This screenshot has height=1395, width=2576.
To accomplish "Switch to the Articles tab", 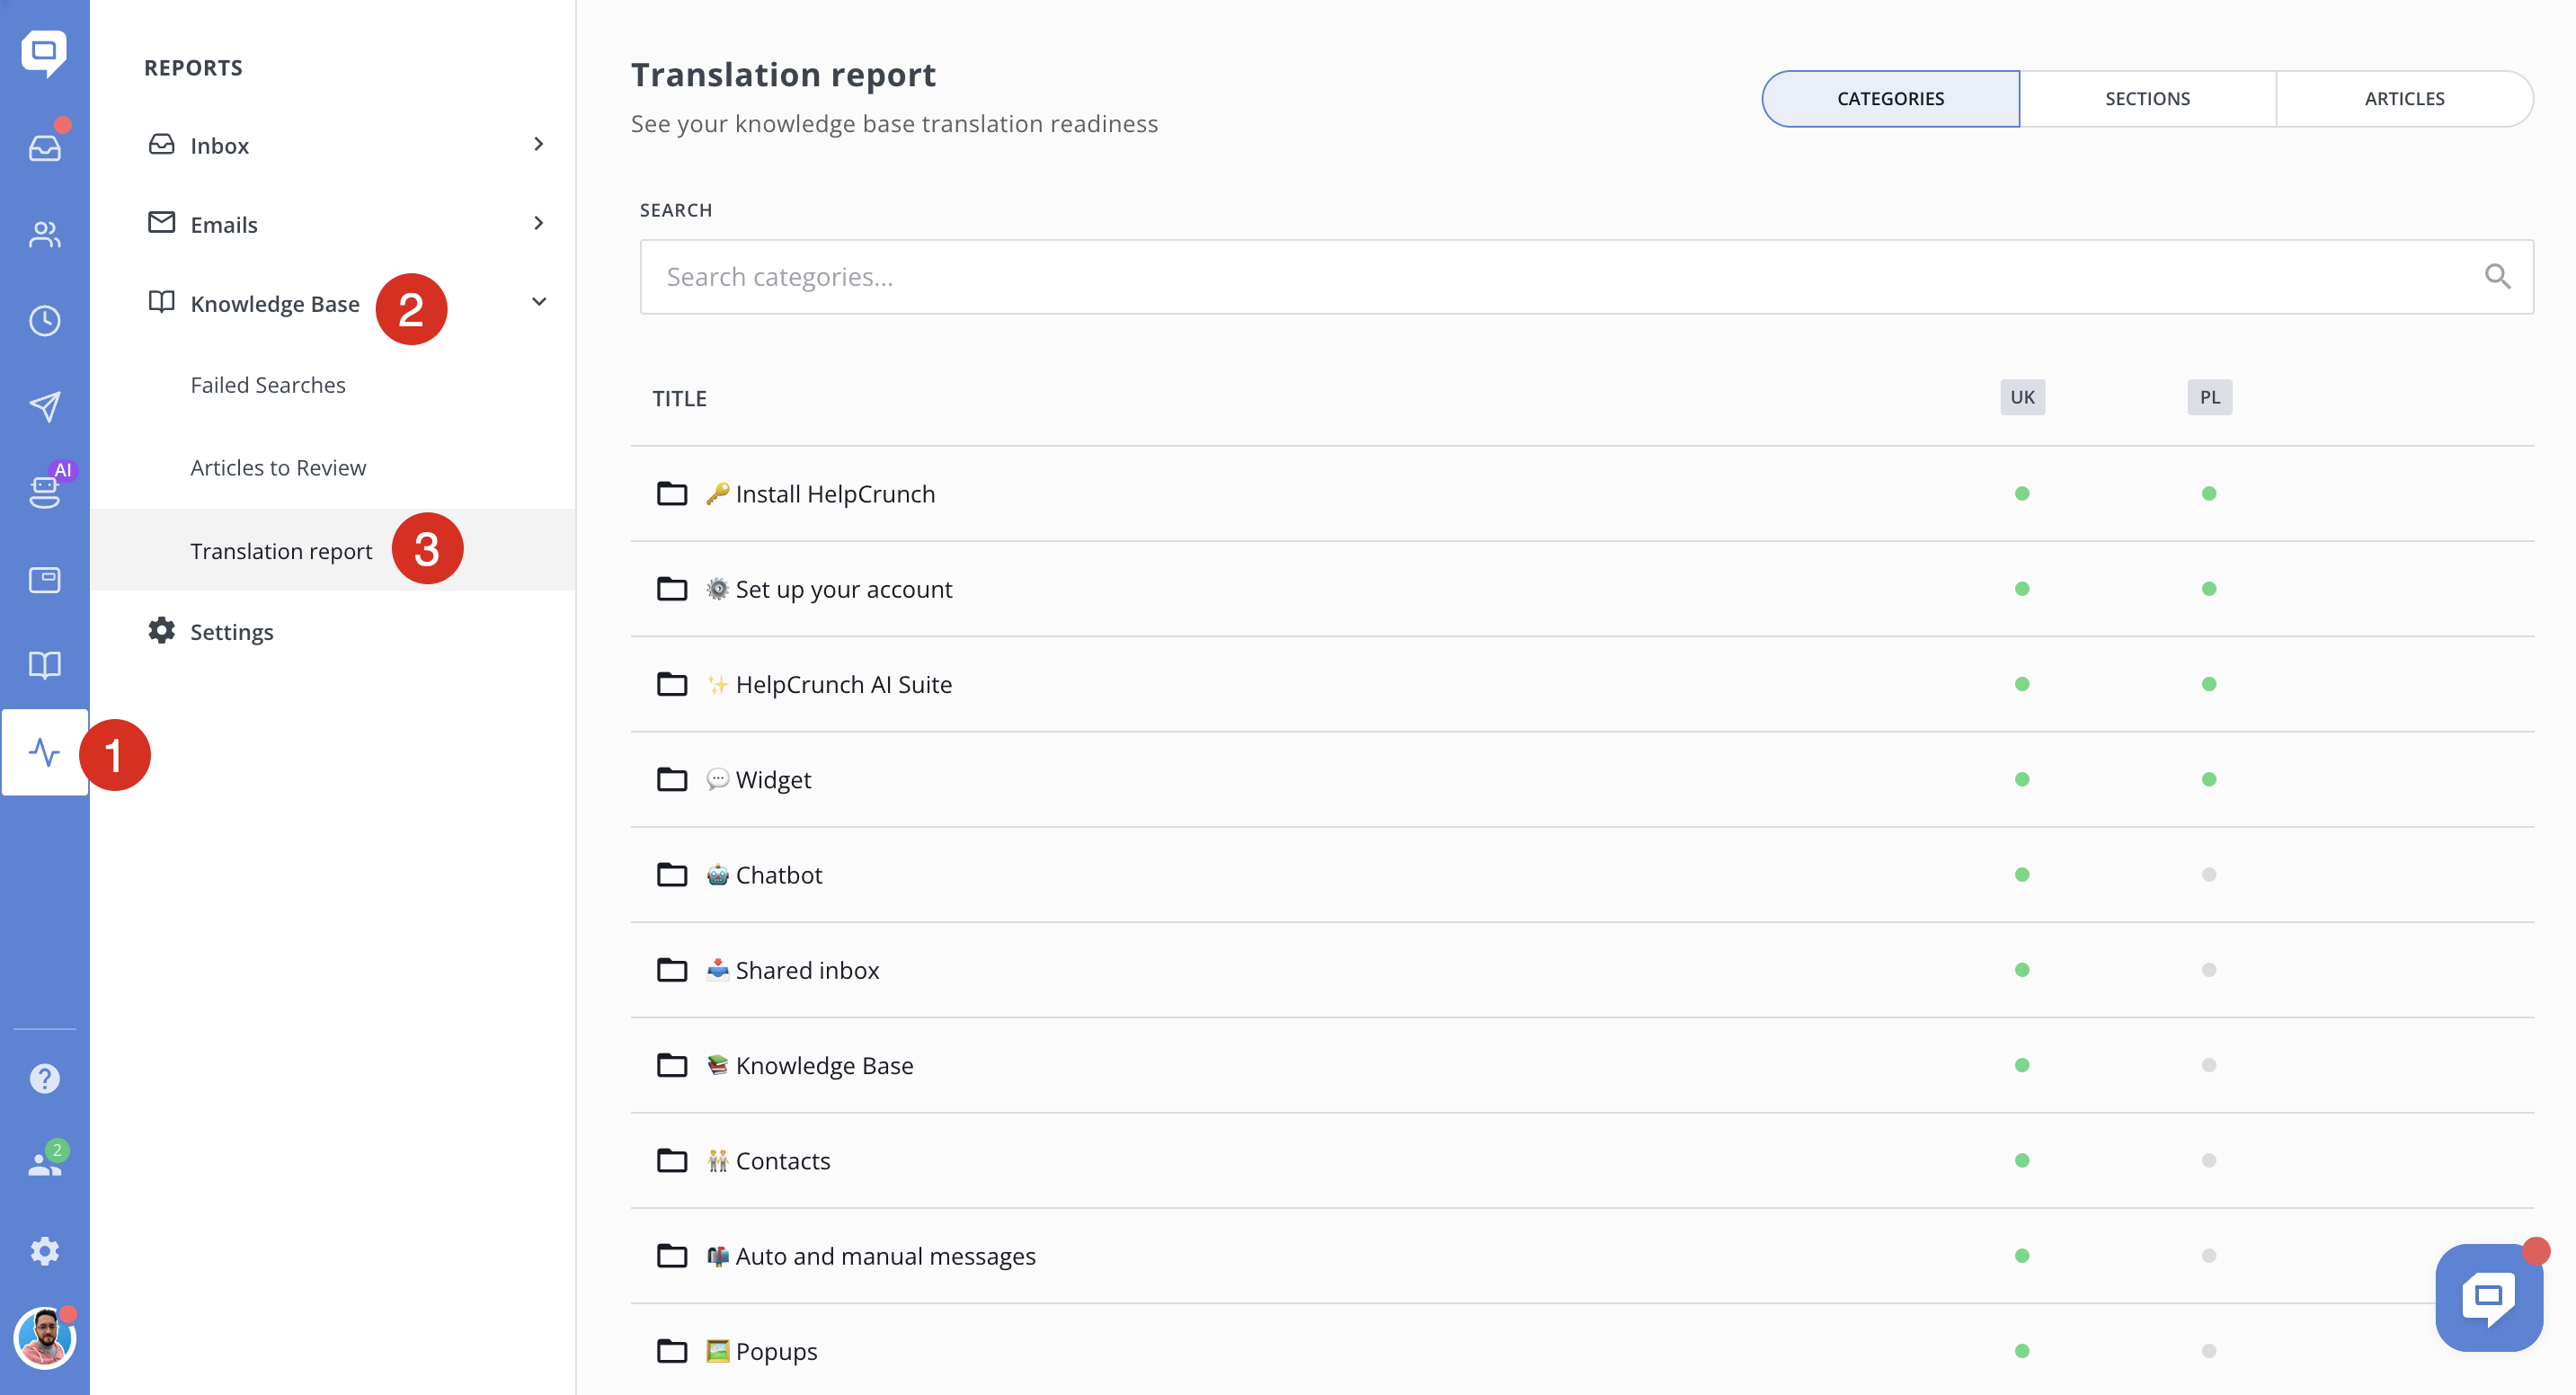I will (x=2404, y=98).
